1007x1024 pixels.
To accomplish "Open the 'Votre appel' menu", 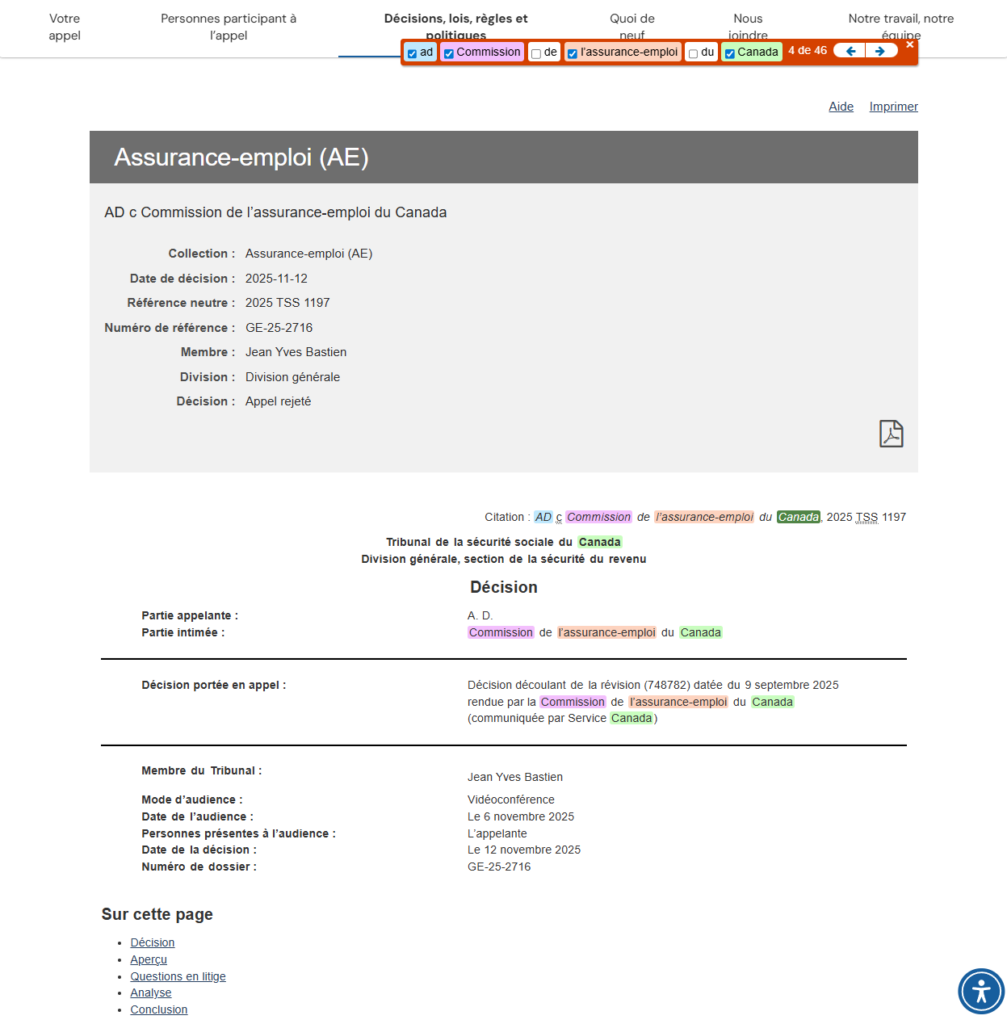I will 64,27.
